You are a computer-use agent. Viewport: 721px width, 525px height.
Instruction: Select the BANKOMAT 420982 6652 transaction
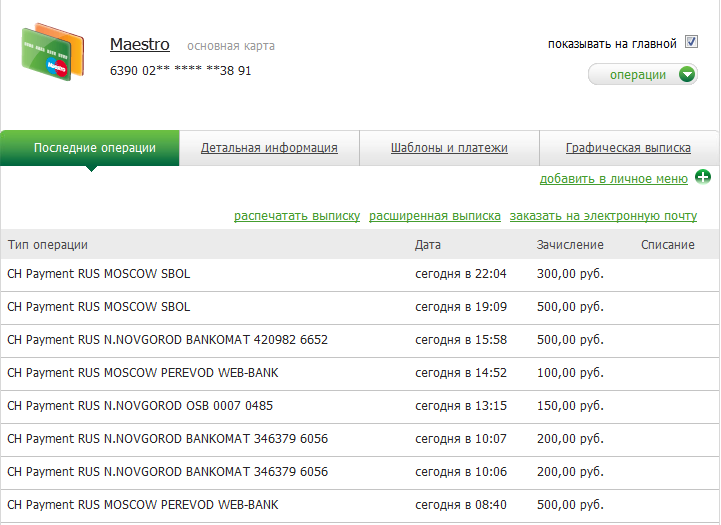pyautogui.click(x=167, y=340)
